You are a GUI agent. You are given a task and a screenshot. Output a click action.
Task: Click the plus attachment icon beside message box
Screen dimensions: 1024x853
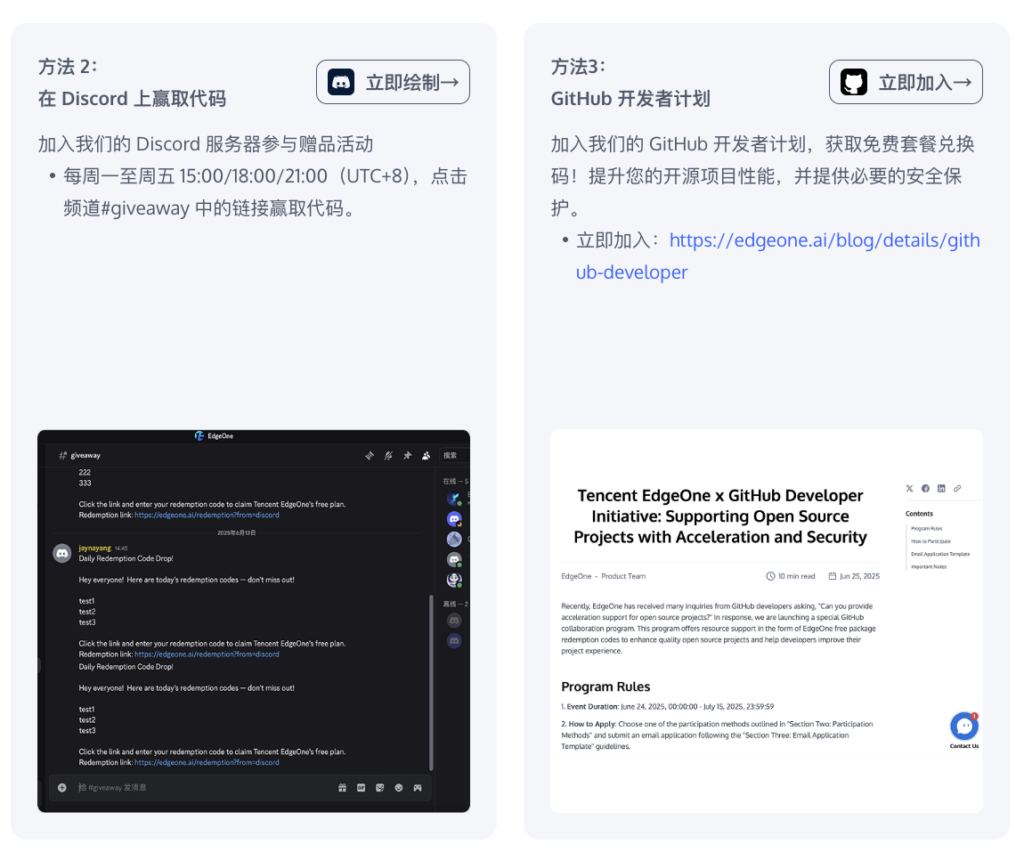pos(62,788)
